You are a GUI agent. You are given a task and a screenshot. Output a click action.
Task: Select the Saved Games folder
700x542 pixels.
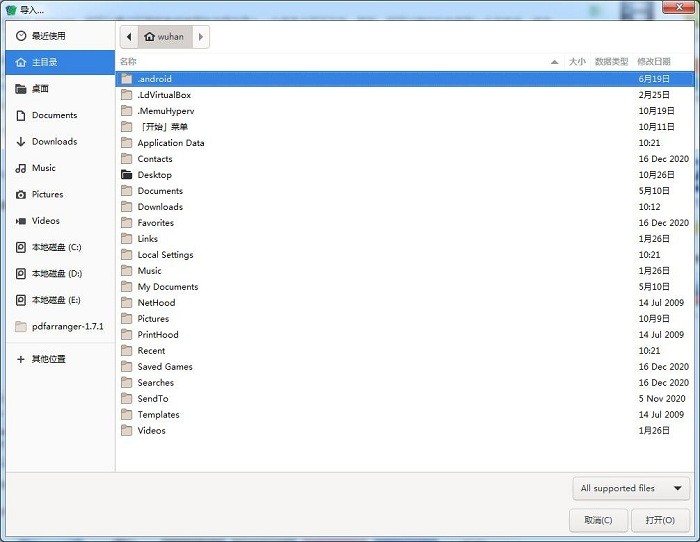click(165, 367)
